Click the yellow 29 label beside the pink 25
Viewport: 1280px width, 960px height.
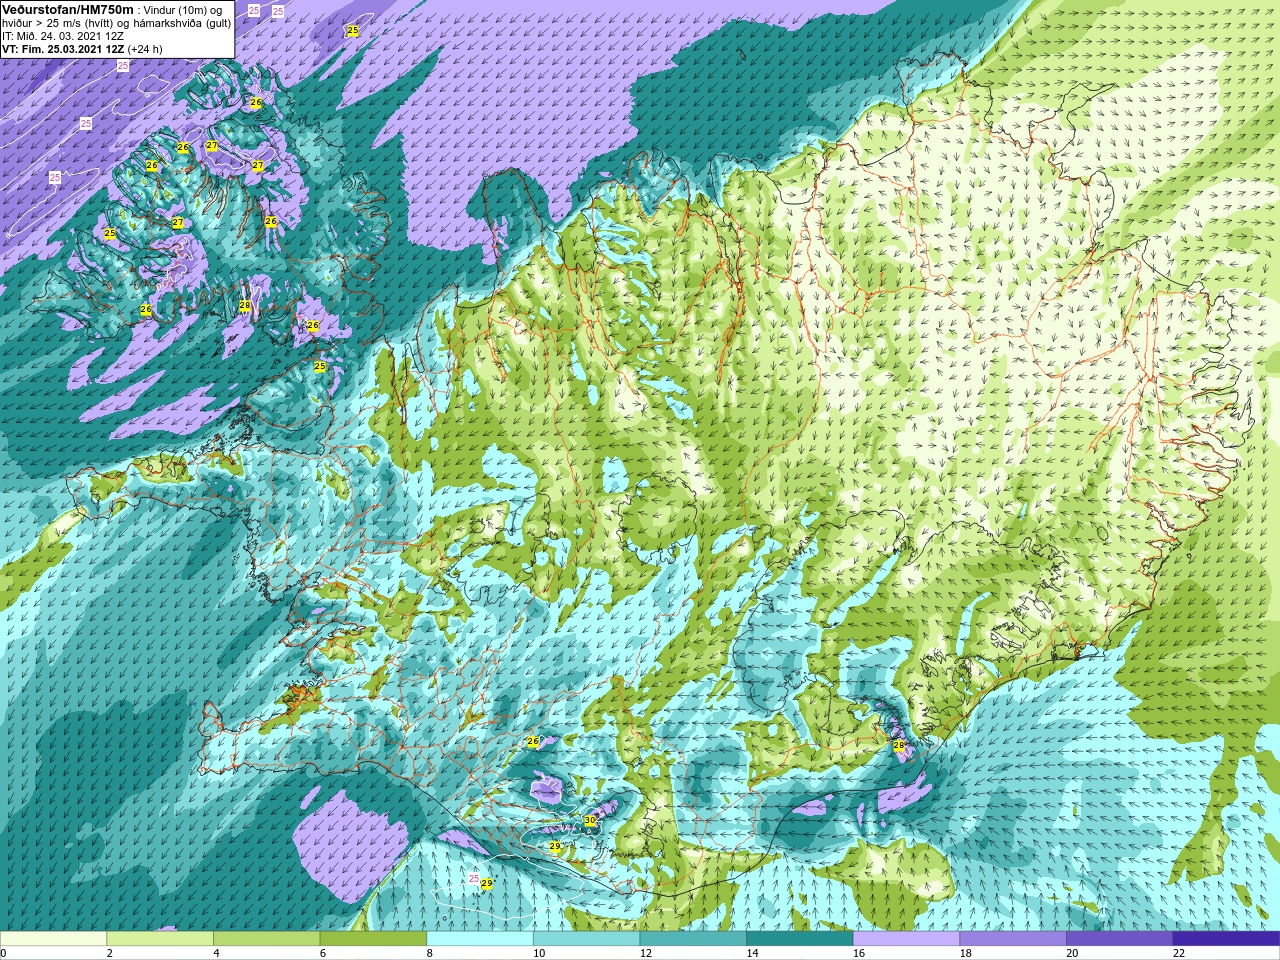click(487, 884)
